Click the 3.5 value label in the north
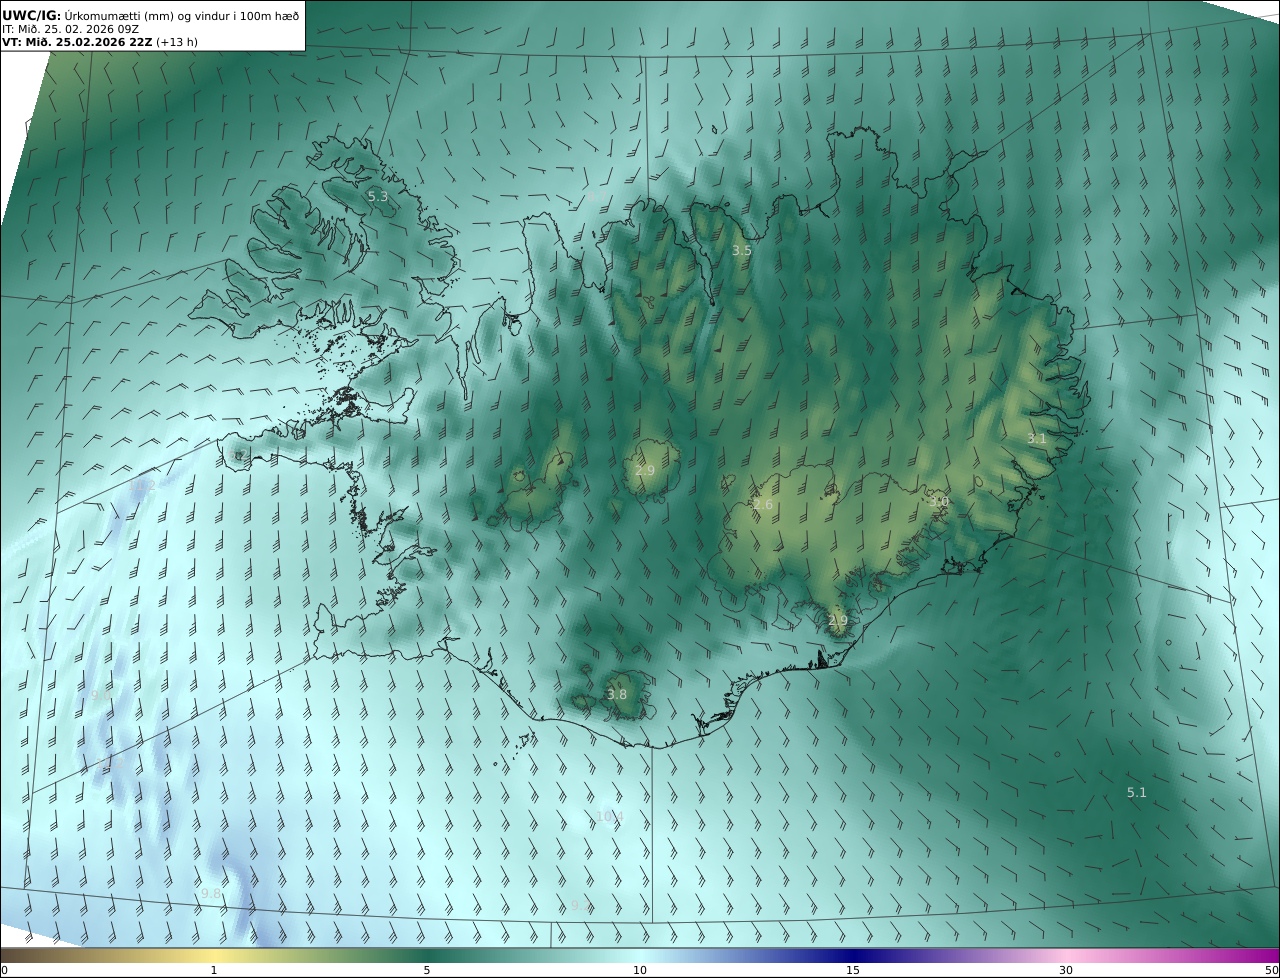Screen dimensions: 1280x978 coord(742,251)
